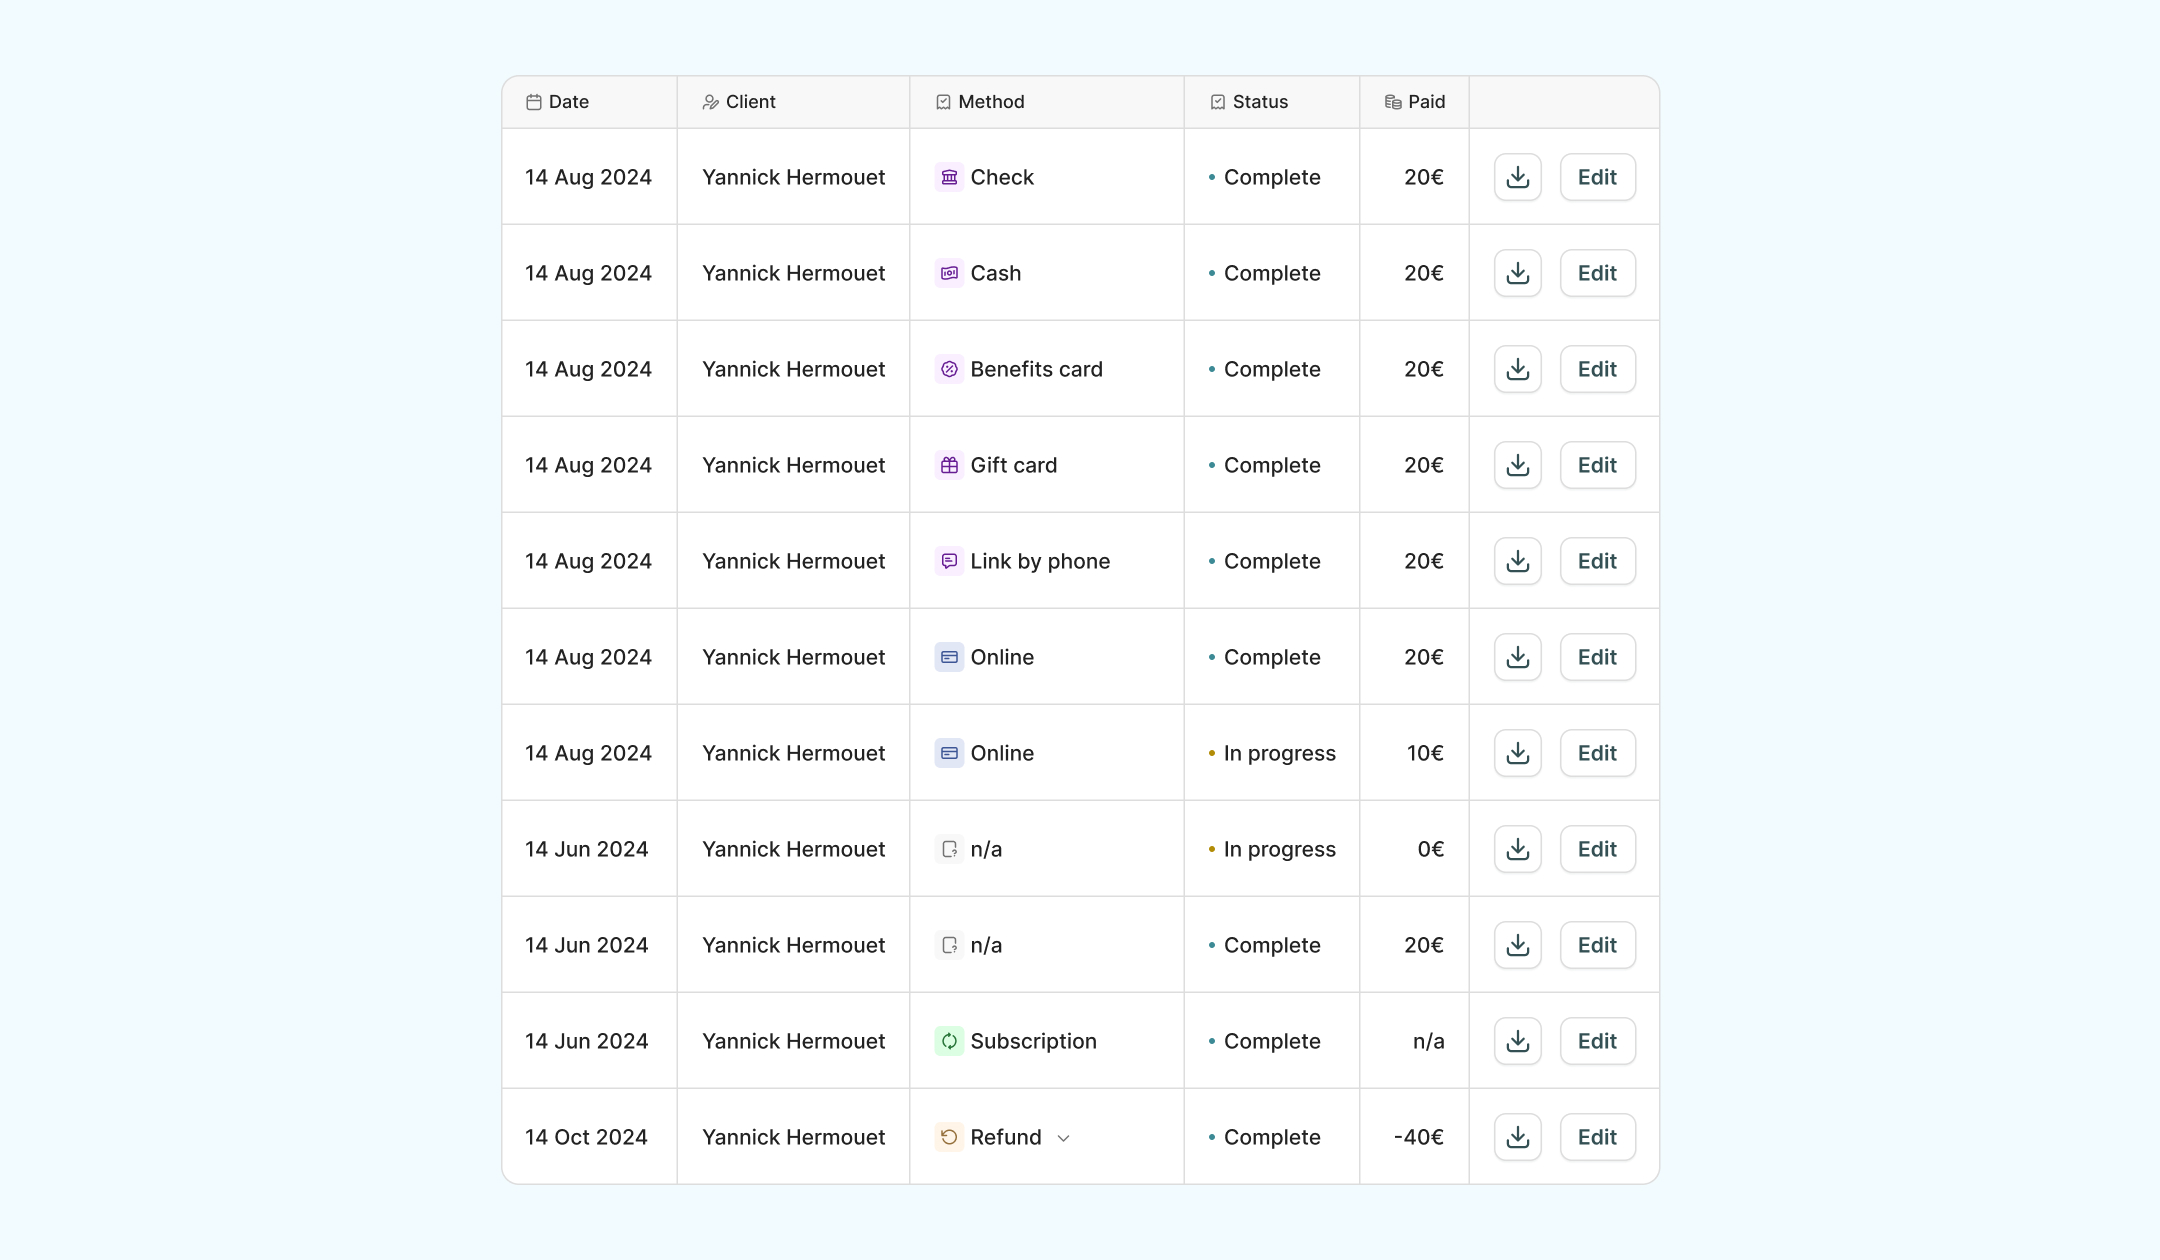Download the 10€ in-progress Online payment
This screenshot has height=1260, width=2160.
coord(1517,753)
